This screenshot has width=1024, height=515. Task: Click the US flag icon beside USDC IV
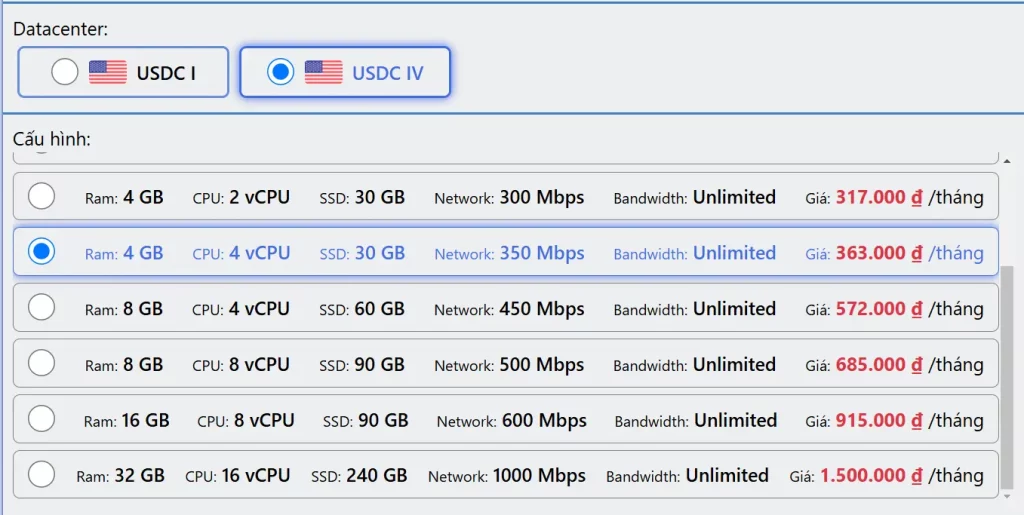(323, 72)
